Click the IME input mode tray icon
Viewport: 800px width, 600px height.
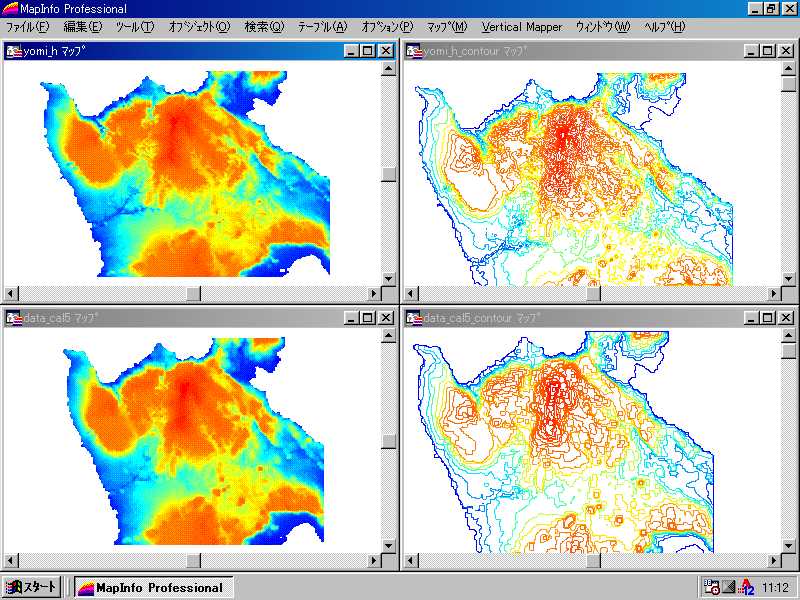coord(746,587)
